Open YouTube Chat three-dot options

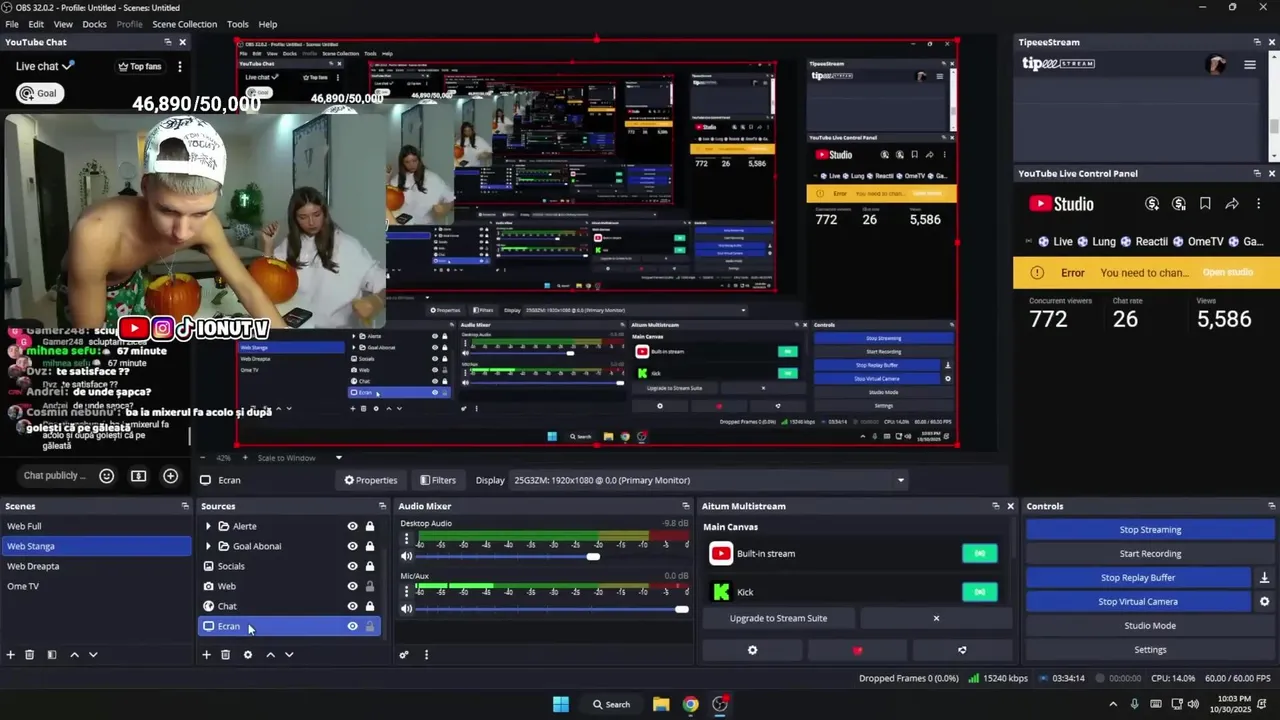[x=180, y=67]
